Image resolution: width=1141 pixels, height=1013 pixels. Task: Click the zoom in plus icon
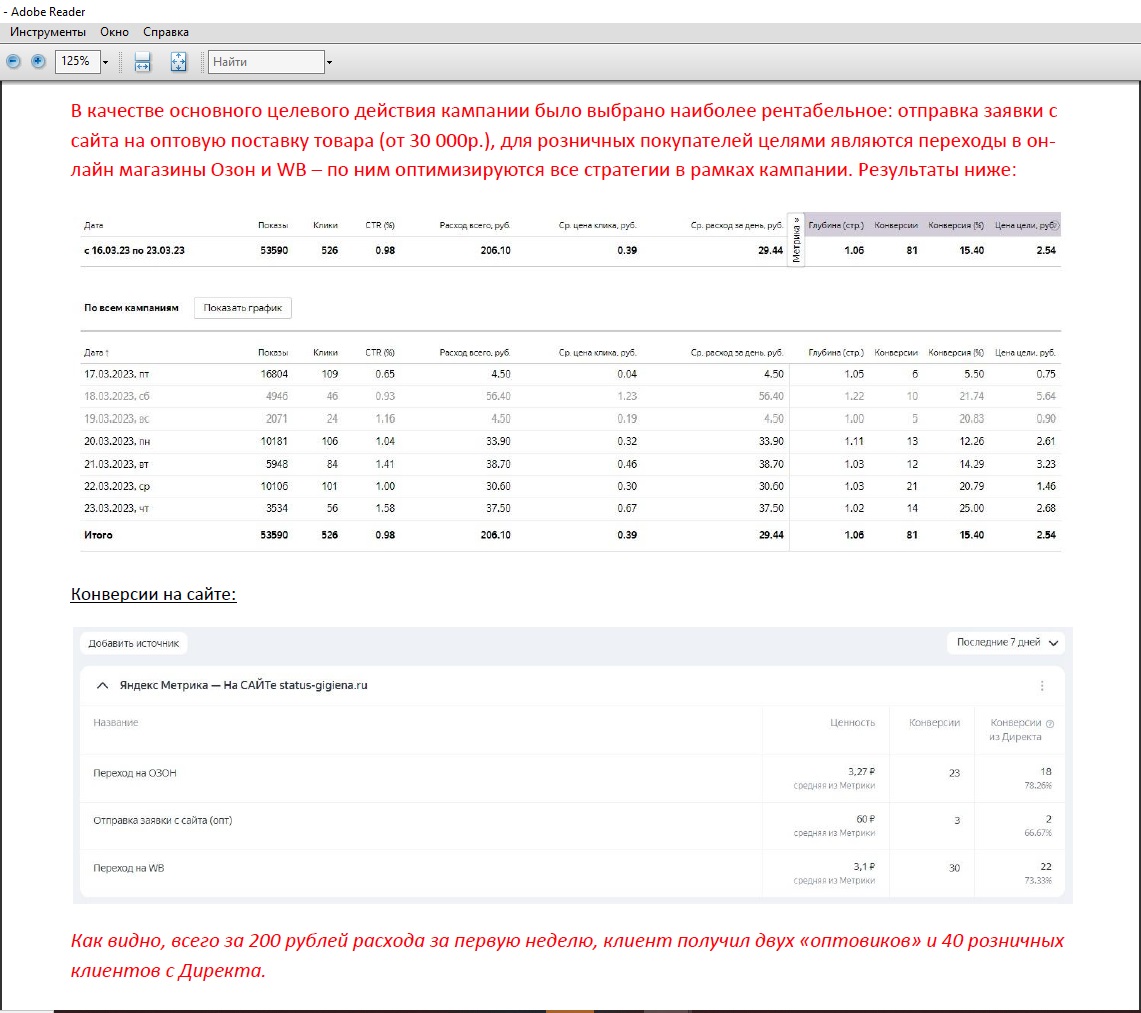tap(38, 62)
